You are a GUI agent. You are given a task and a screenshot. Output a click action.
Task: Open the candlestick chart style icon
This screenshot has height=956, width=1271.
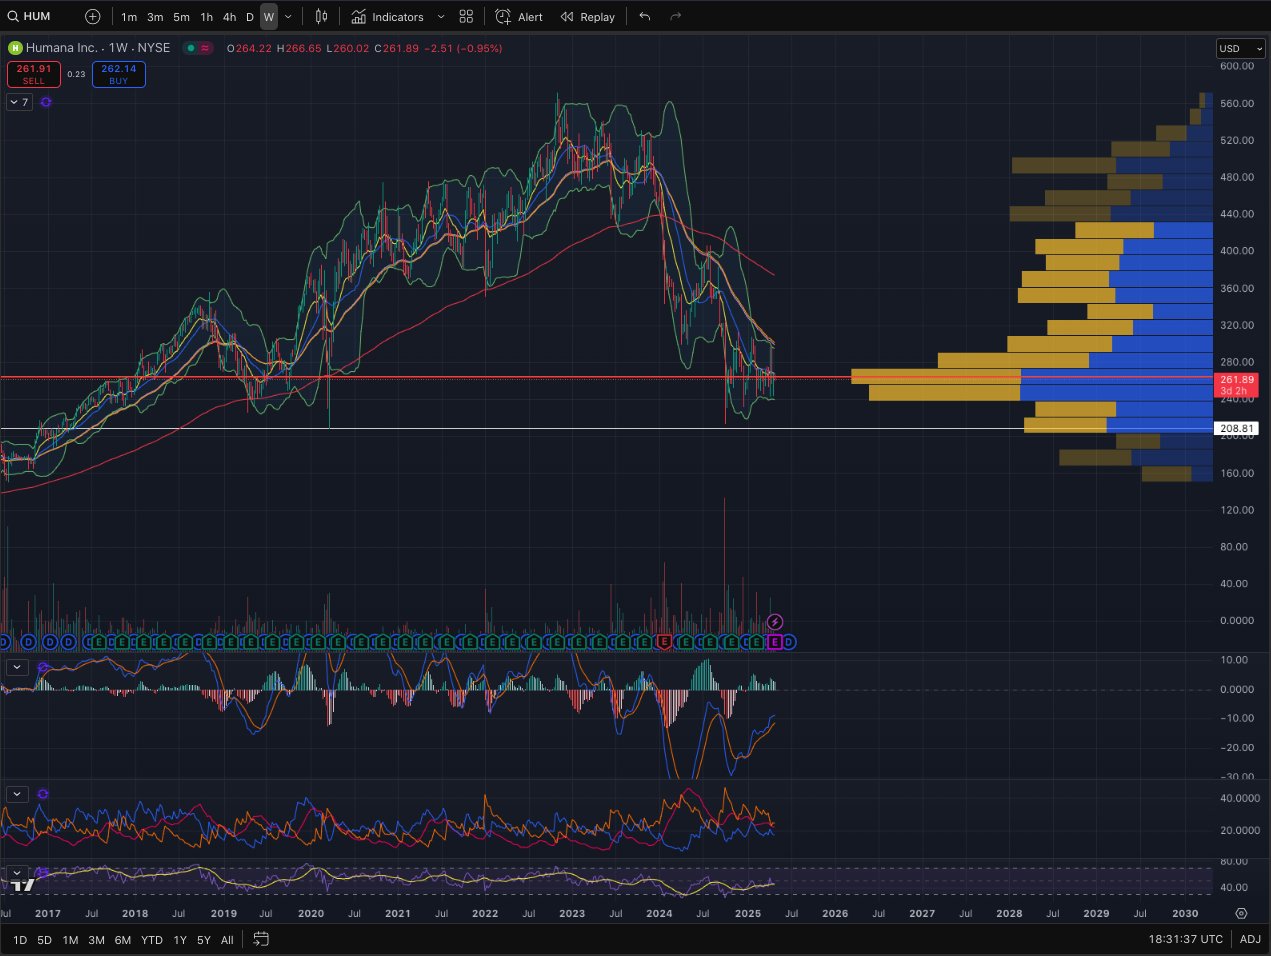click(321, 17)
